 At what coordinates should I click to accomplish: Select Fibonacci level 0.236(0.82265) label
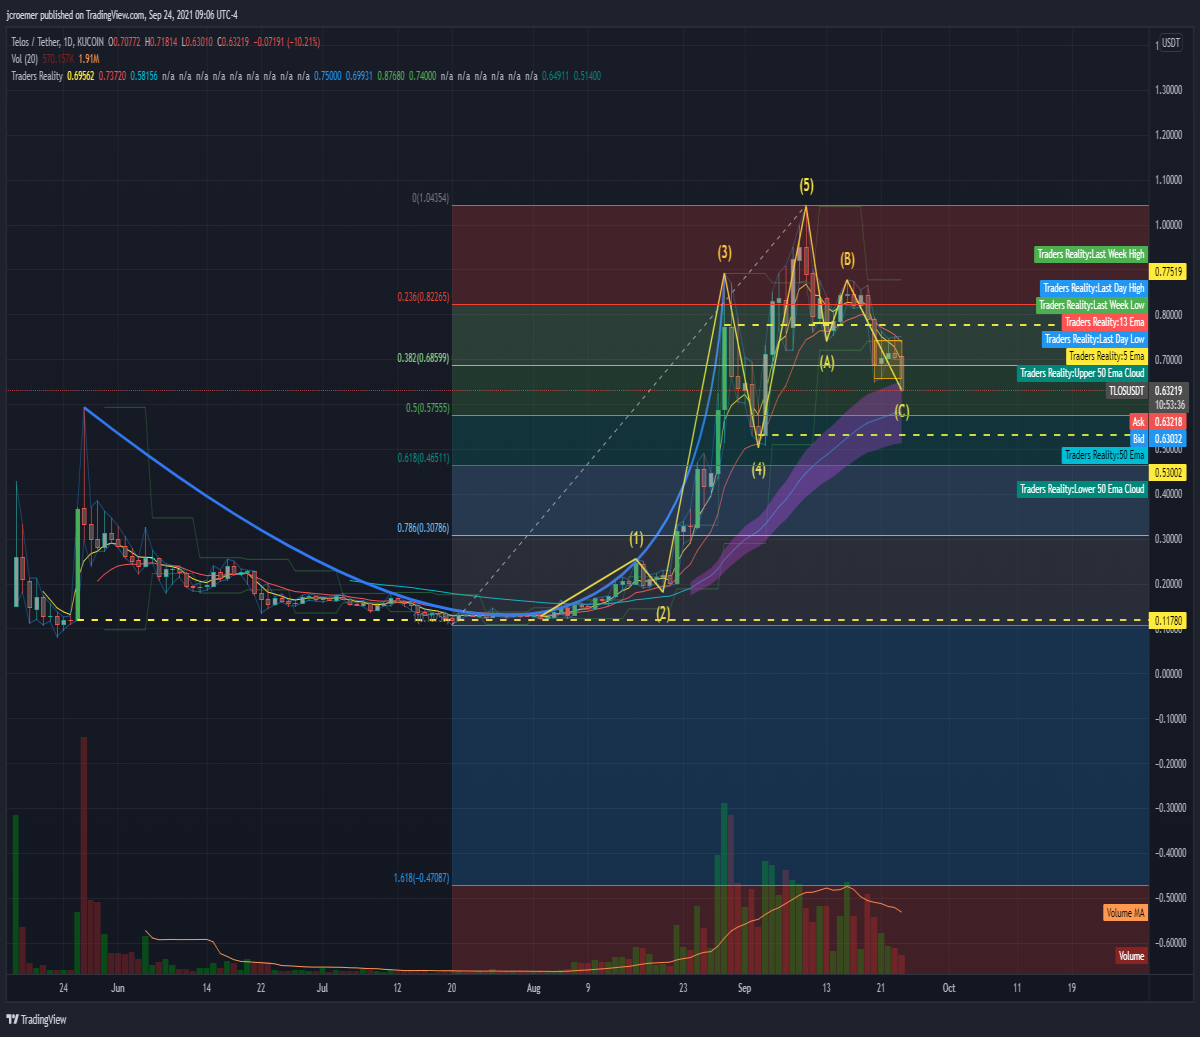click(x=423, y=297)
